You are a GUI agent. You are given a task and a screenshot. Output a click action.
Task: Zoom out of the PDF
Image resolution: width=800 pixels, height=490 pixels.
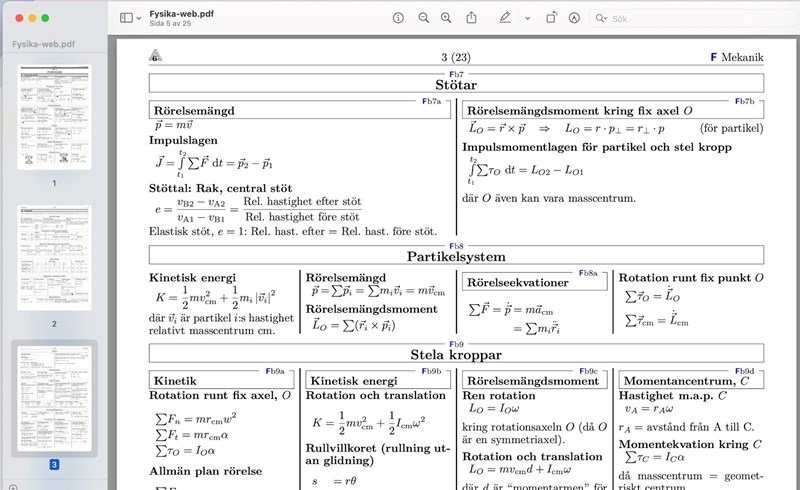point(423,18)
